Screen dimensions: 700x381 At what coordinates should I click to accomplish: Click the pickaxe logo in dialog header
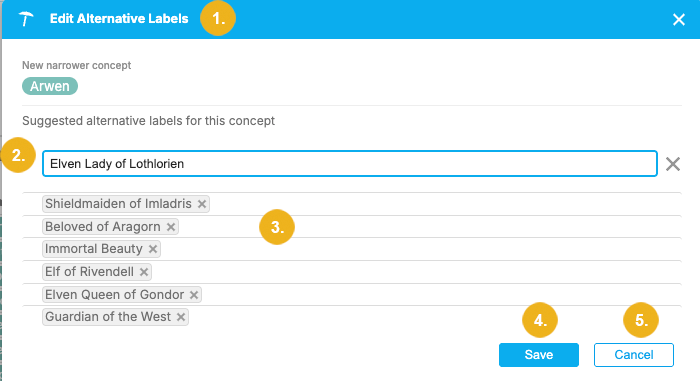26,19
